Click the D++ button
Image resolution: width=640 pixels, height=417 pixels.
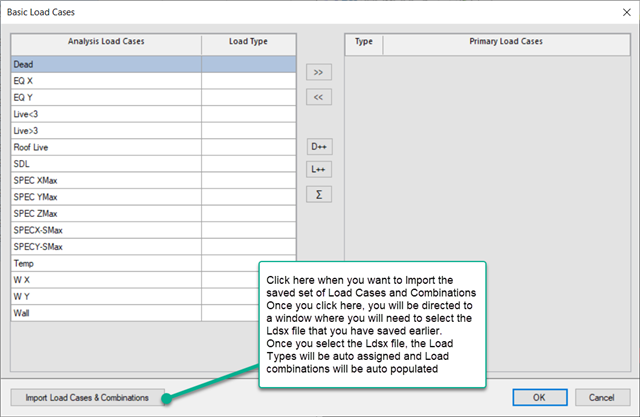pyautogui.click(x=319, y=146)
